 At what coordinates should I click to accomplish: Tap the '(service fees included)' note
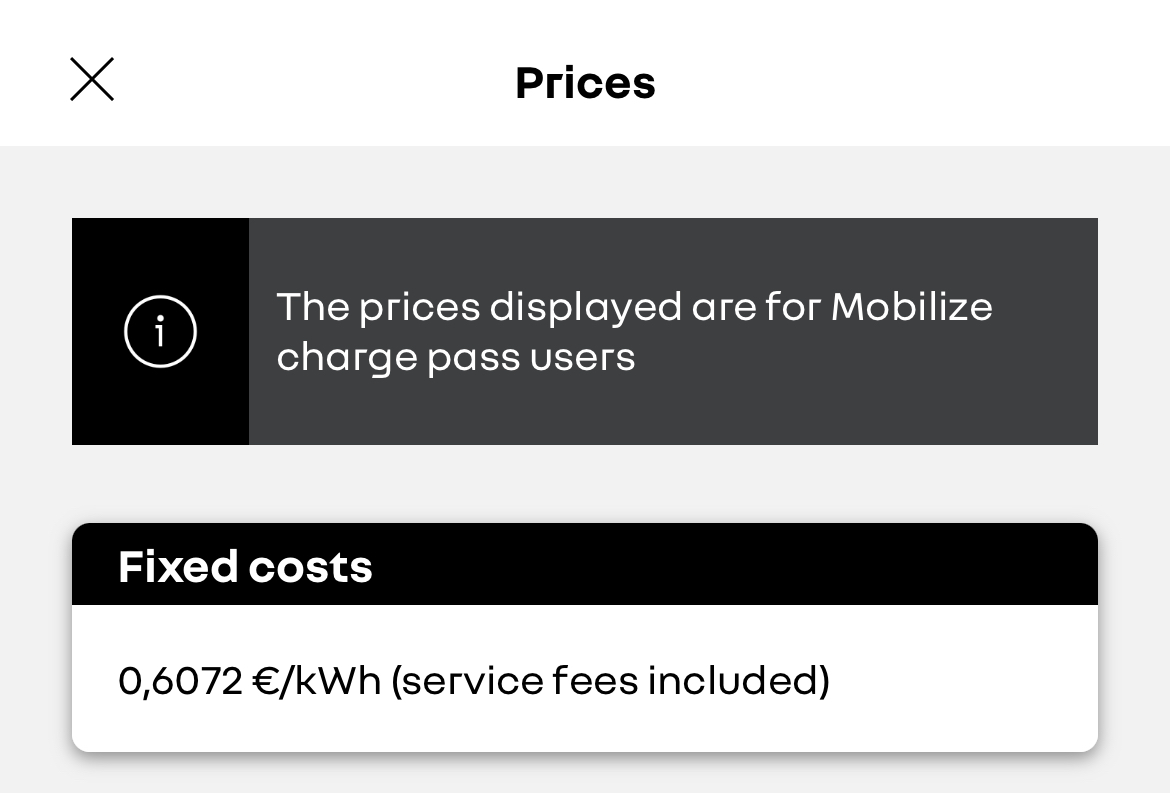610,680
